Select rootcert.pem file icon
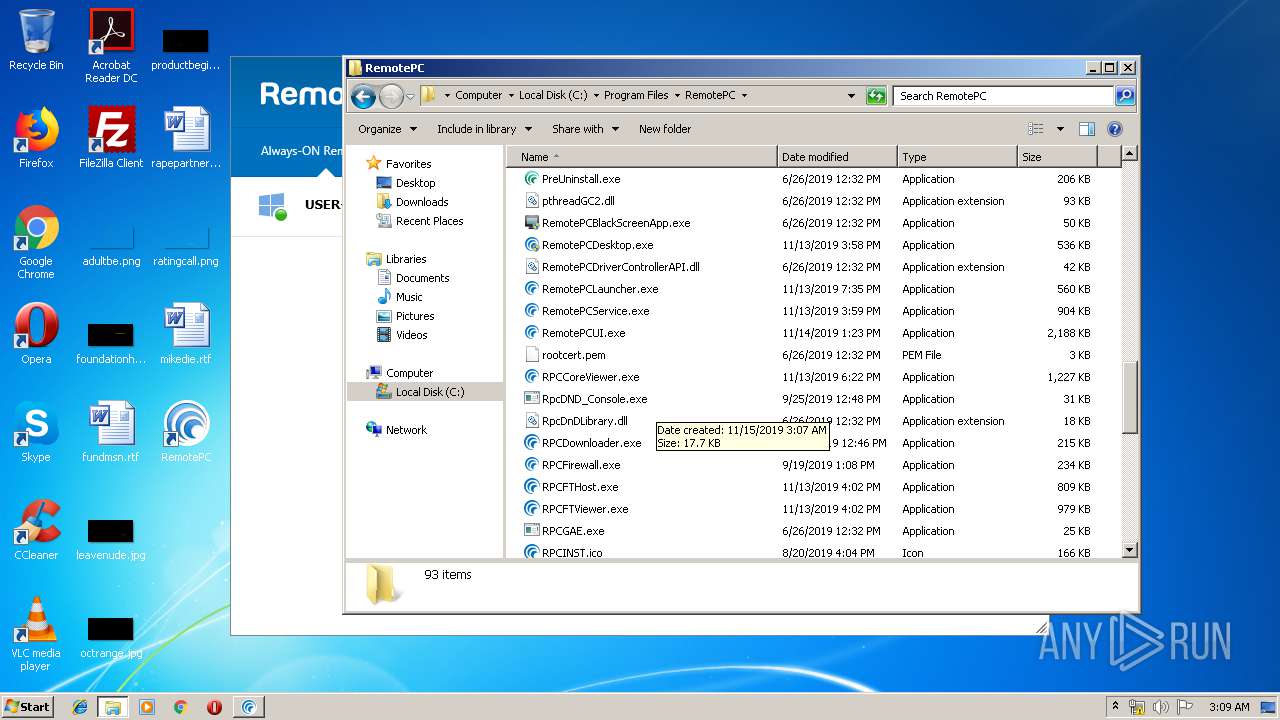 coord(532,355)
